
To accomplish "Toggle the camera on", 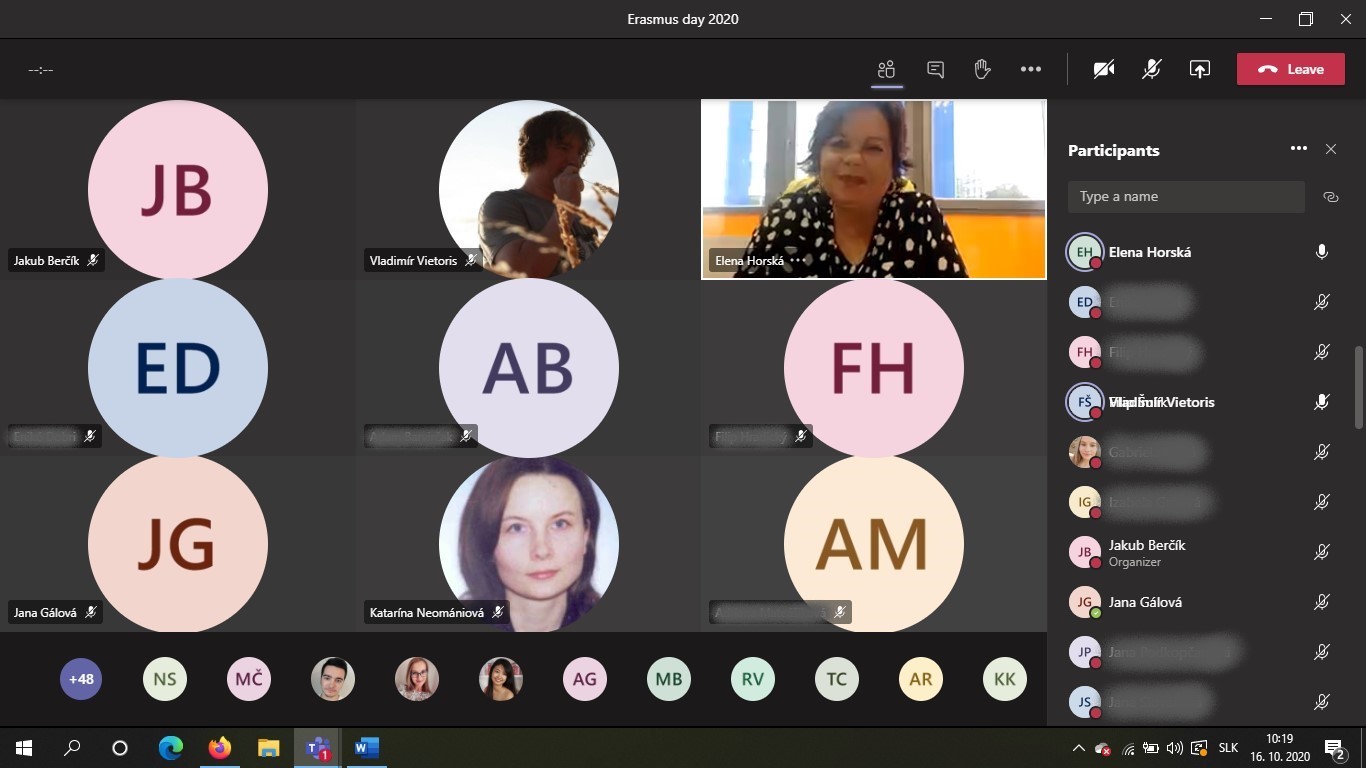I will (1104, 69).
